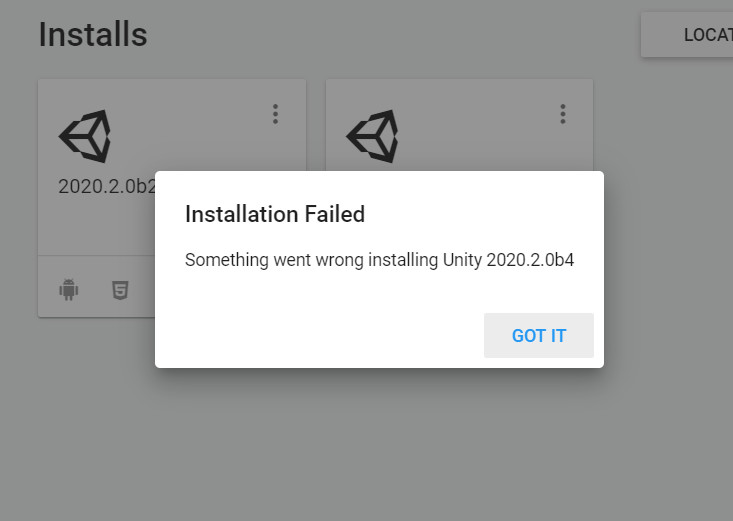Image resolution: width=733 pixels, height=521 pixels.
Task: Click the Unity logo on the second install card
Action: (373, 136)
